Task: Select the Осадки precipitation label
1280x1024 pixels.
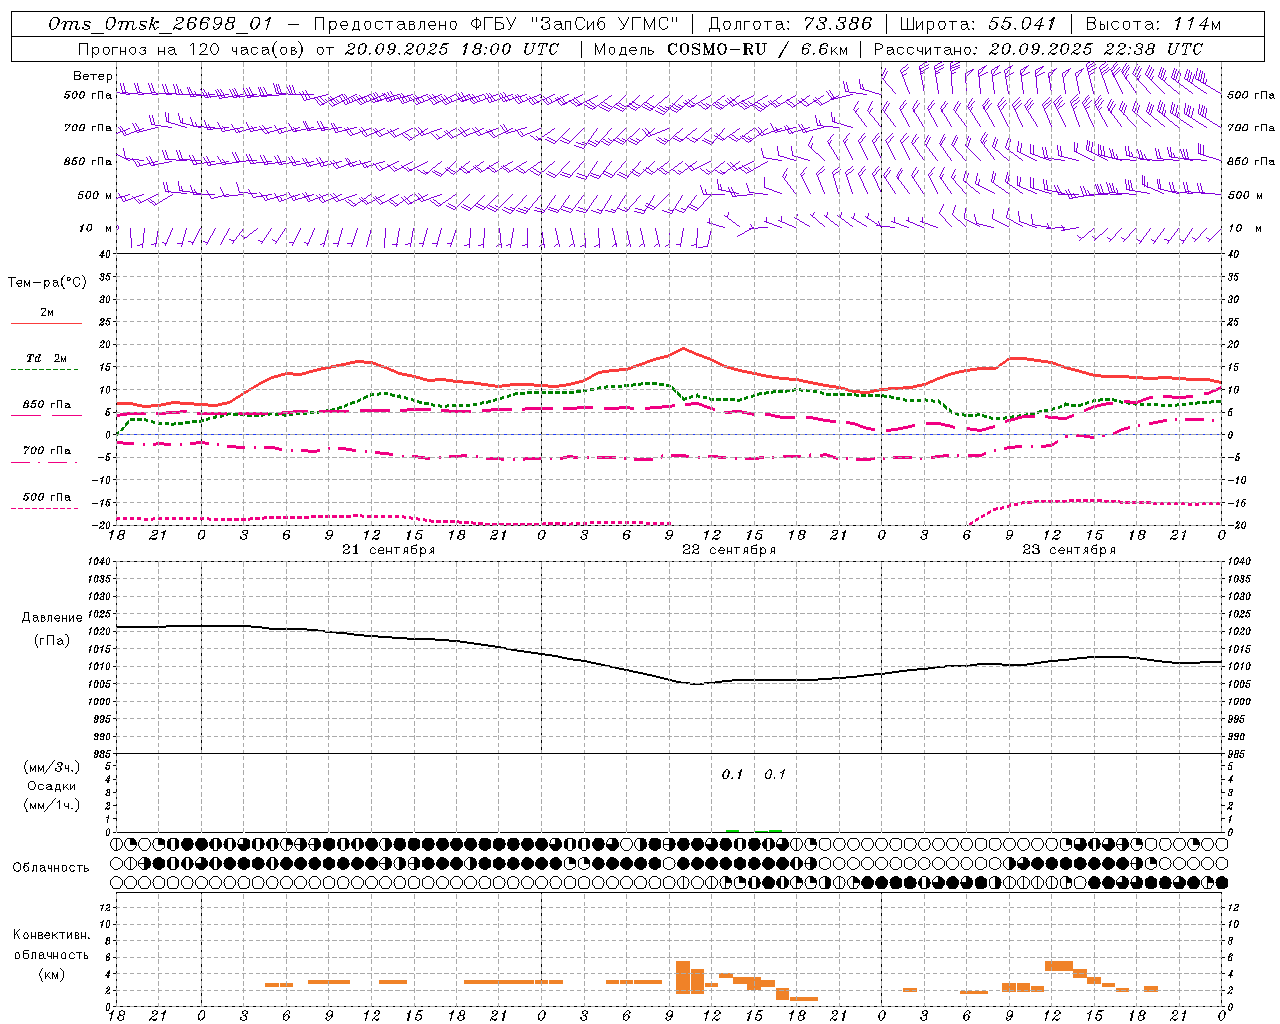Action: pos(52,786)
